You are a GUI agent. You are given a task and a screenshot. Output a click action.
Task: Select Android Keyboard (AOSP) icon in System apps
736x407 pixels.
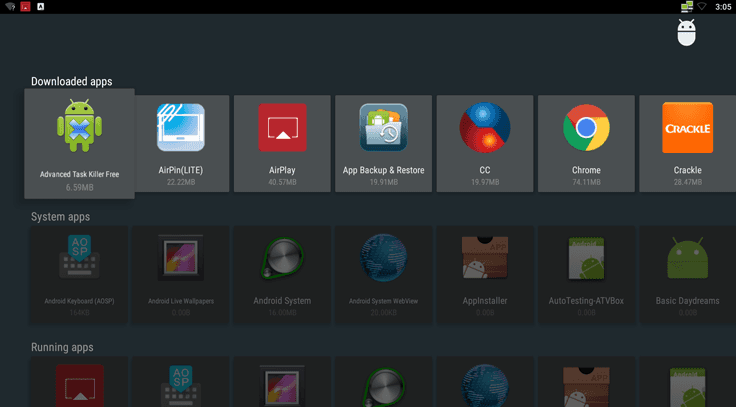(79, 257)
